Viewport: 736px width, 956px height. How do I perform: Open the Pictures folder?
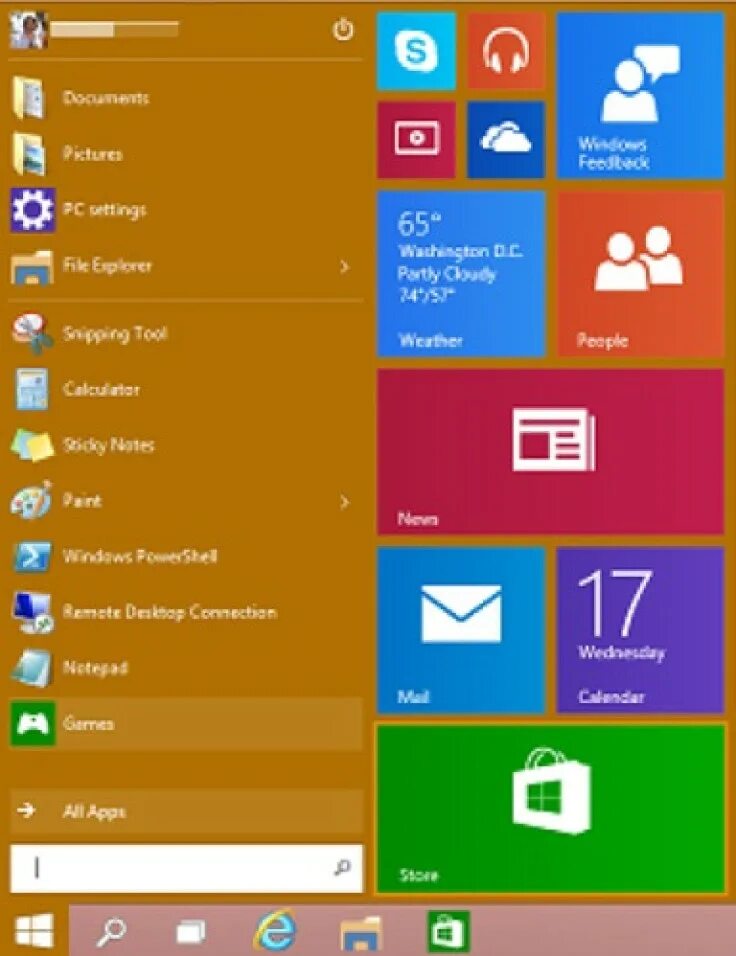tap(186, 154)
